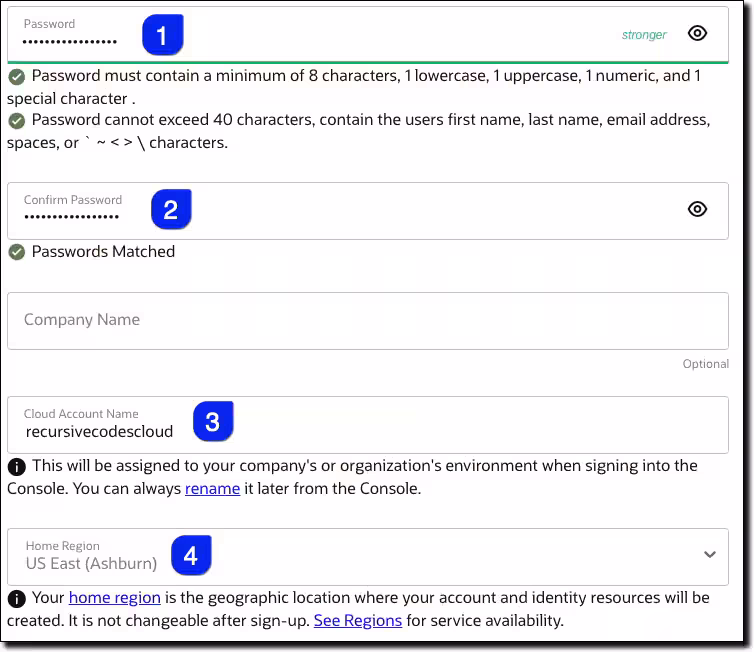The height and width of the screenshot is (652, 754).
Task: Click the info icon beside home region note
Action: (17, 599)
